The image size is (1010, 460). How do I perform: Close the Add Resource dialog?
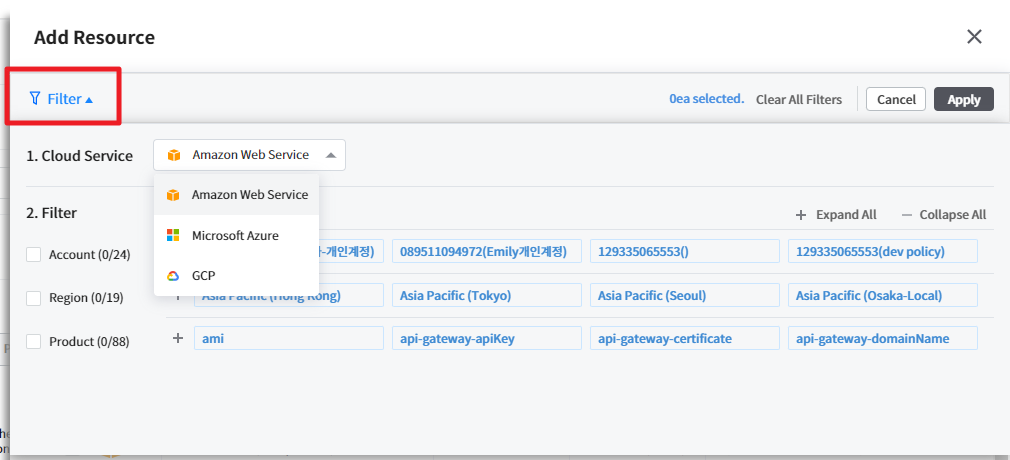974,37
